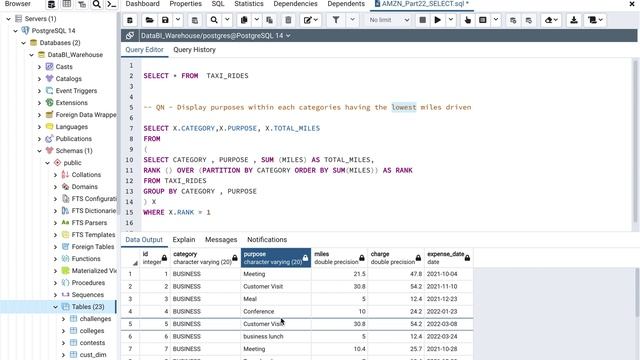
Task: Click the Rollback icon in toolbar
Action: tap(529, 20)
